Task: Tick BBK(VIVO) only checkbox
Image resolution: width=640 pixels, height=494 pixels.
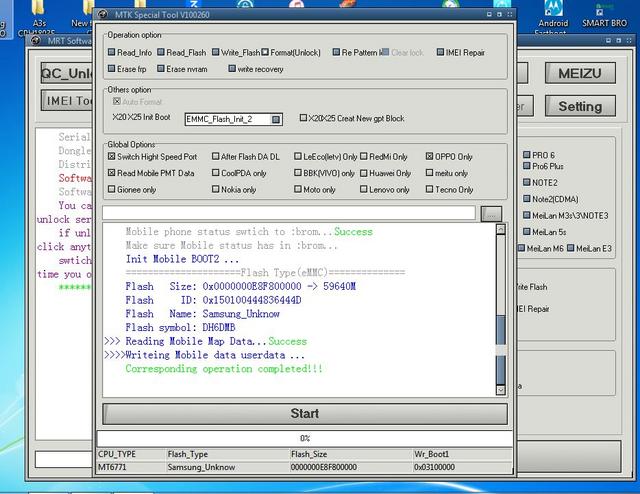Action: coord(298,173)
